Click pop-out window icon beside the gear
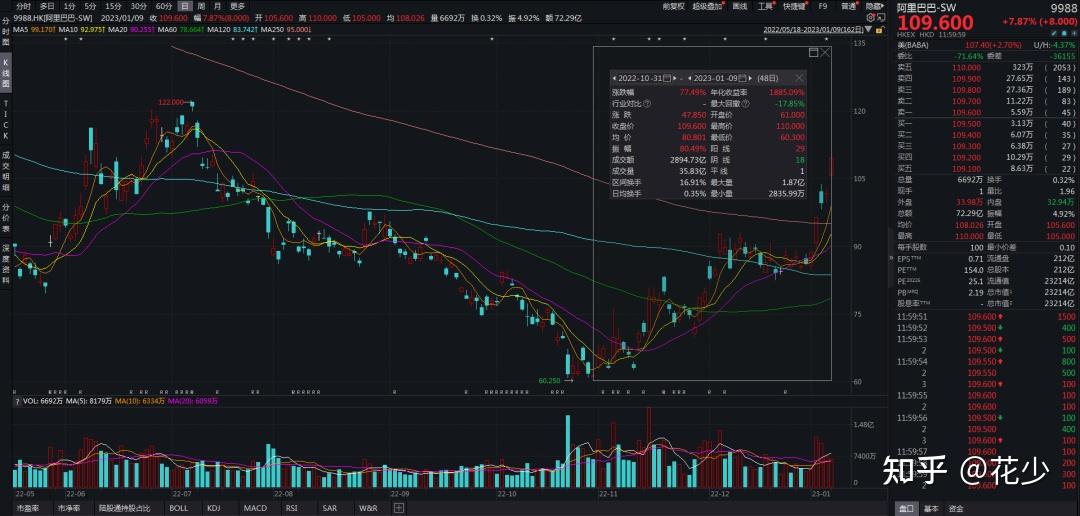1080x516 pixels. coord(882,18)
